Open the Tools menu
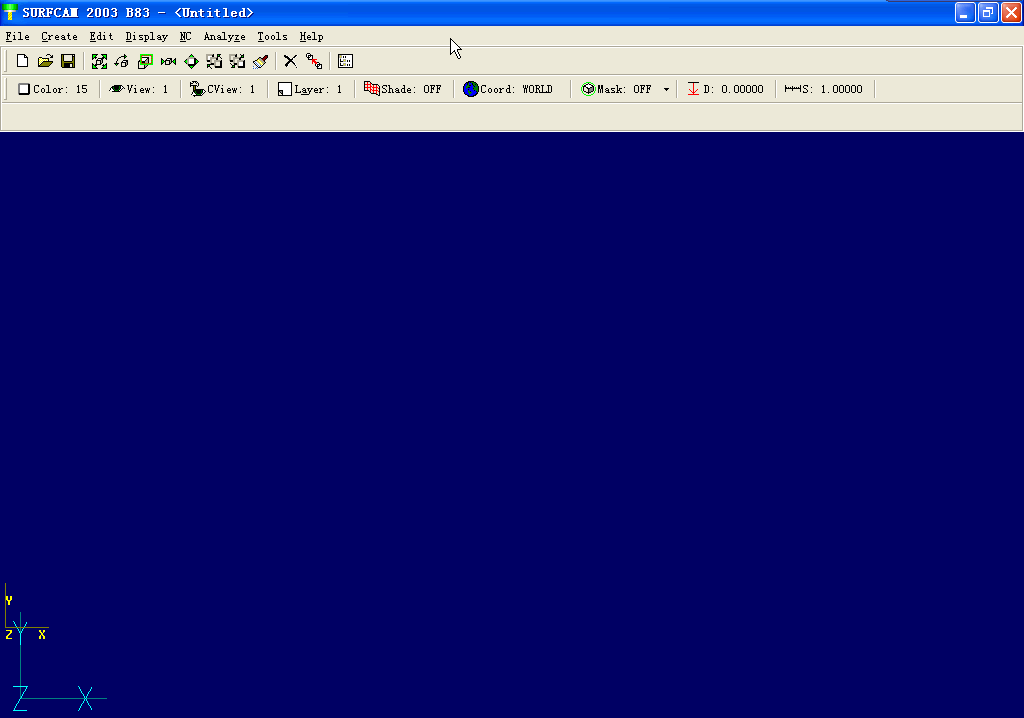The height and width of the screenshot is (718, 1024). pyautogui.click(x=272, y=37)
